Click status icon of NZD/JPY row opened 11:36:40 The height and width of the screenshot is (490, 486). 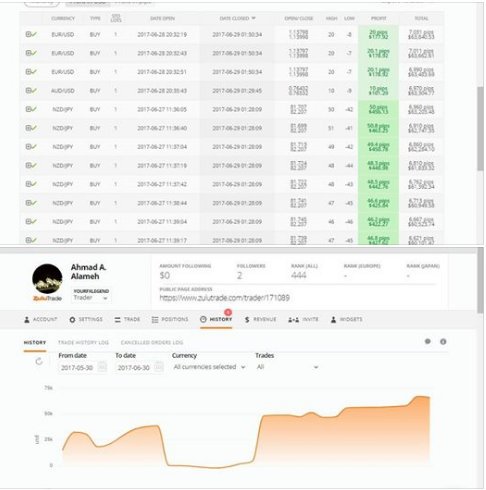click(31, 128)
